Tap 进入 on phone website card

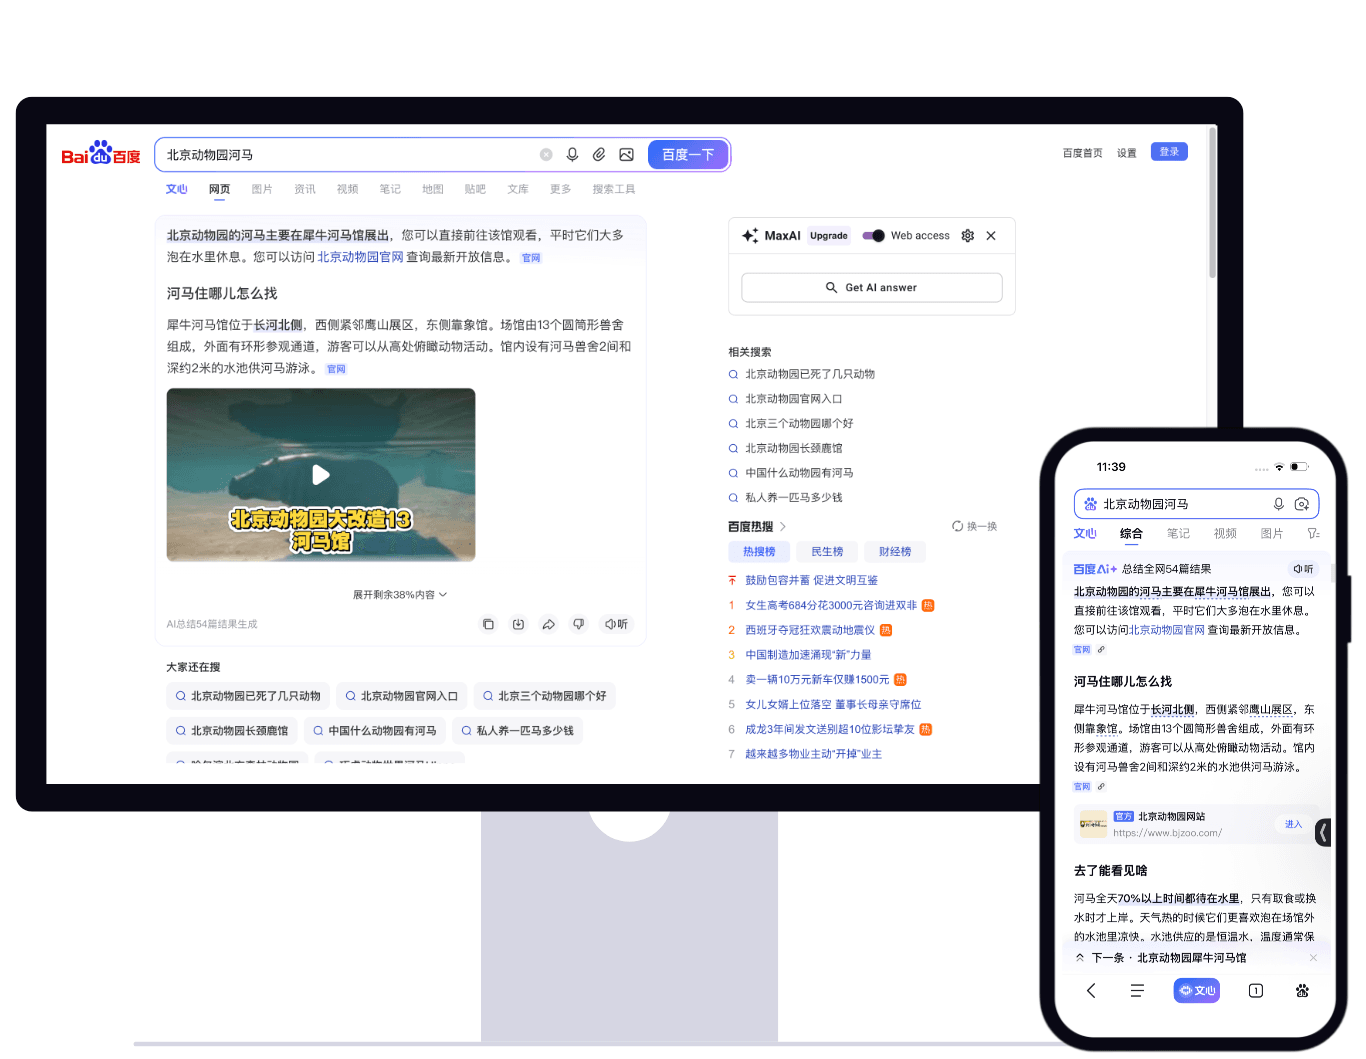pyautogui.click(x=1293, y=825)
